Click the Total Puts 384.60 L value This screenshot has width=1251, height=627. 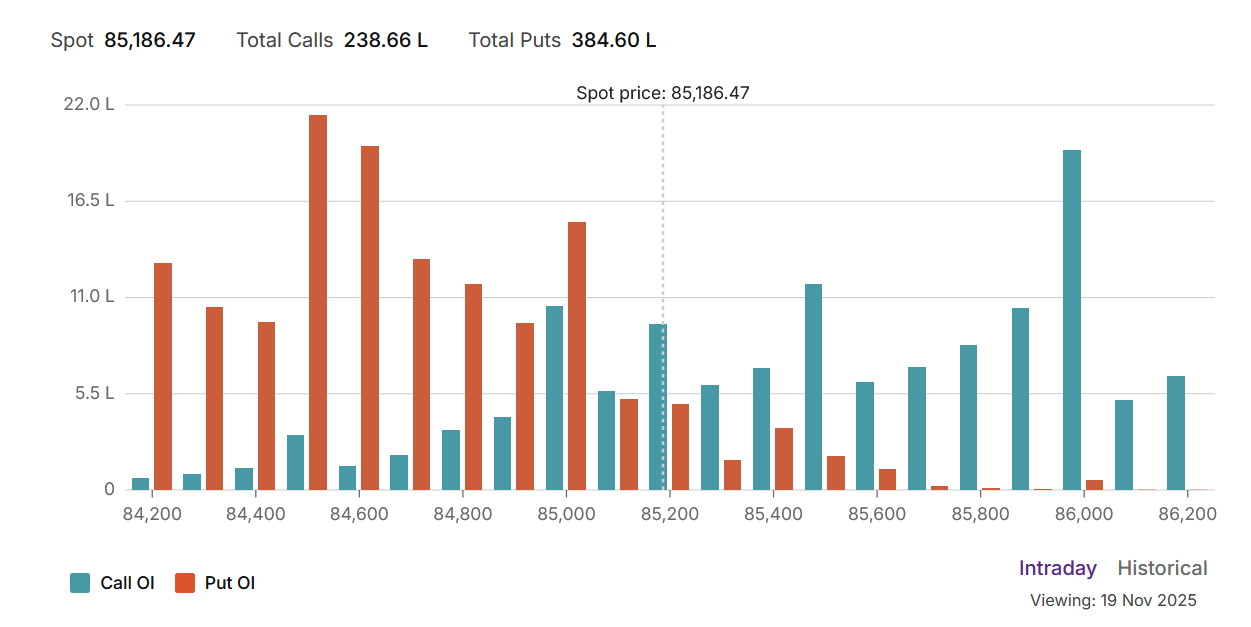click(x=614, y=41)
